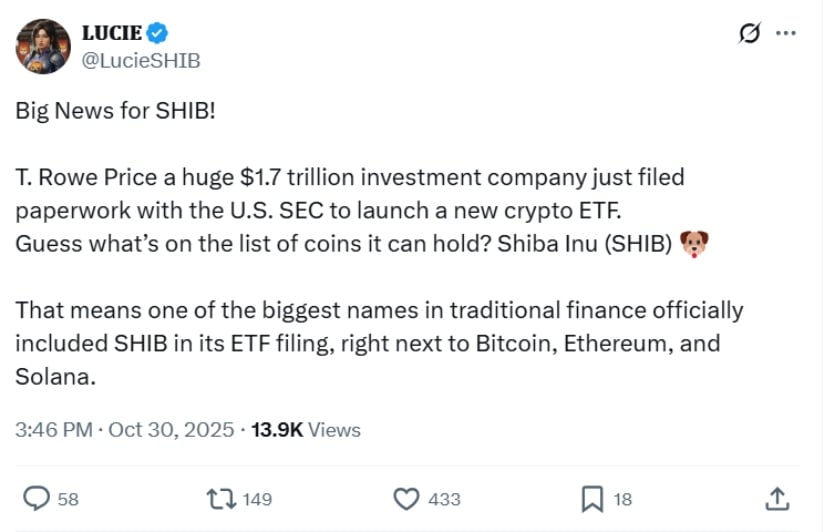825x532 pixels.
Task: Click the blue verified badge
Action: coord(158,34)
